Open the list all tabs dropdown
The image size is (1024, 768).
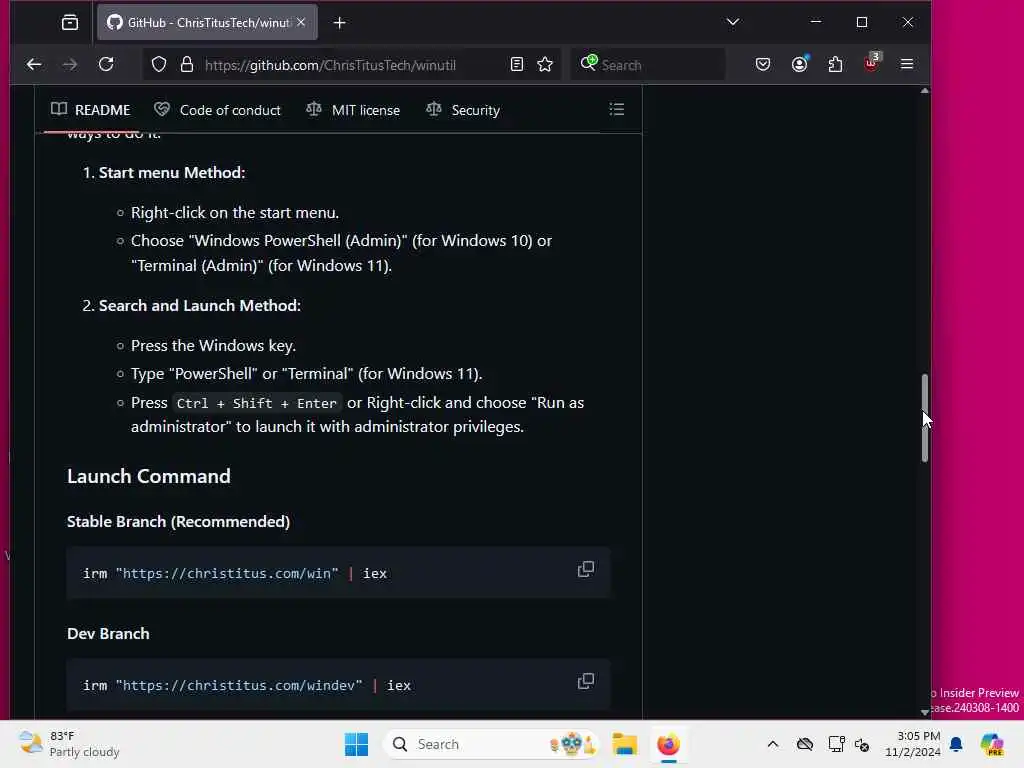733,22
